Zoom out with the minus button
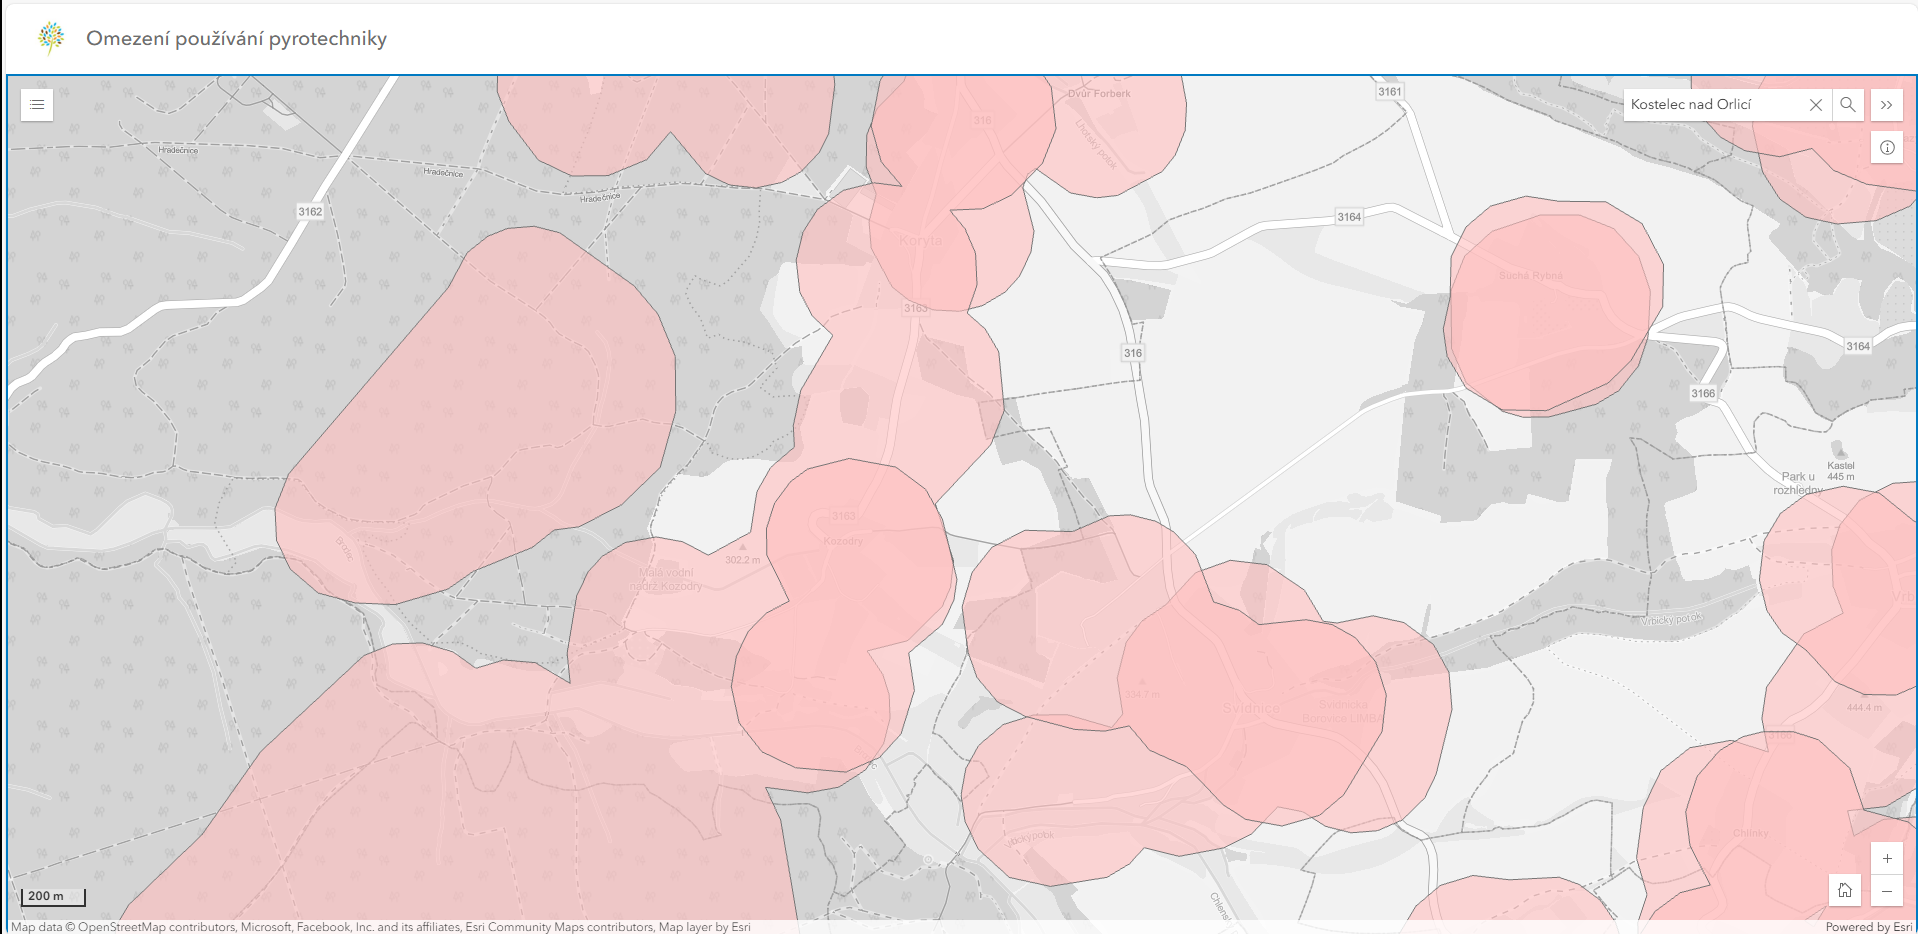Viewport: 1918px width, 934px height. [1886, 890]
